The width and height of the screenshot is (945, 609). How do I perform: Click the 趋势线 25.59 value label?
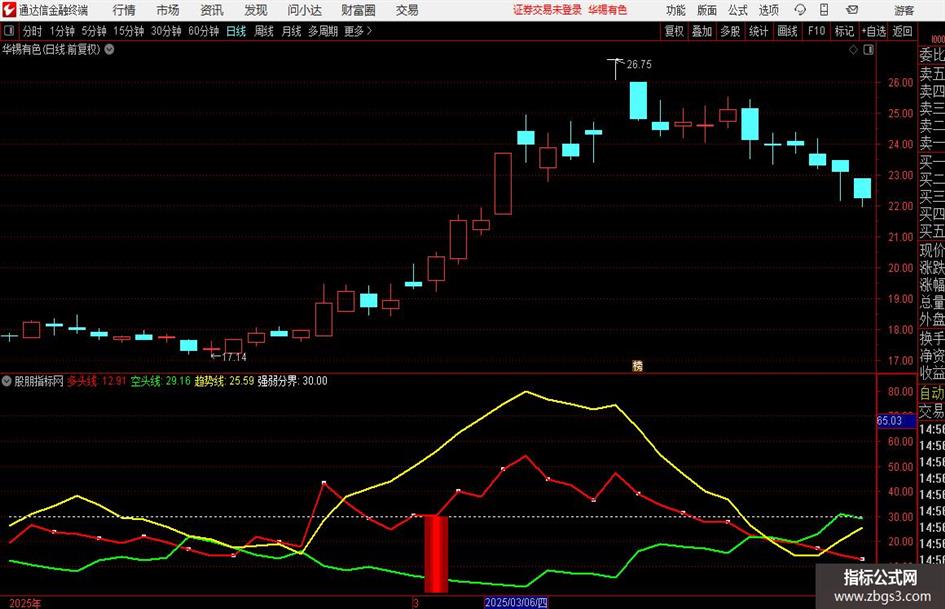click(x=224, y=381)
